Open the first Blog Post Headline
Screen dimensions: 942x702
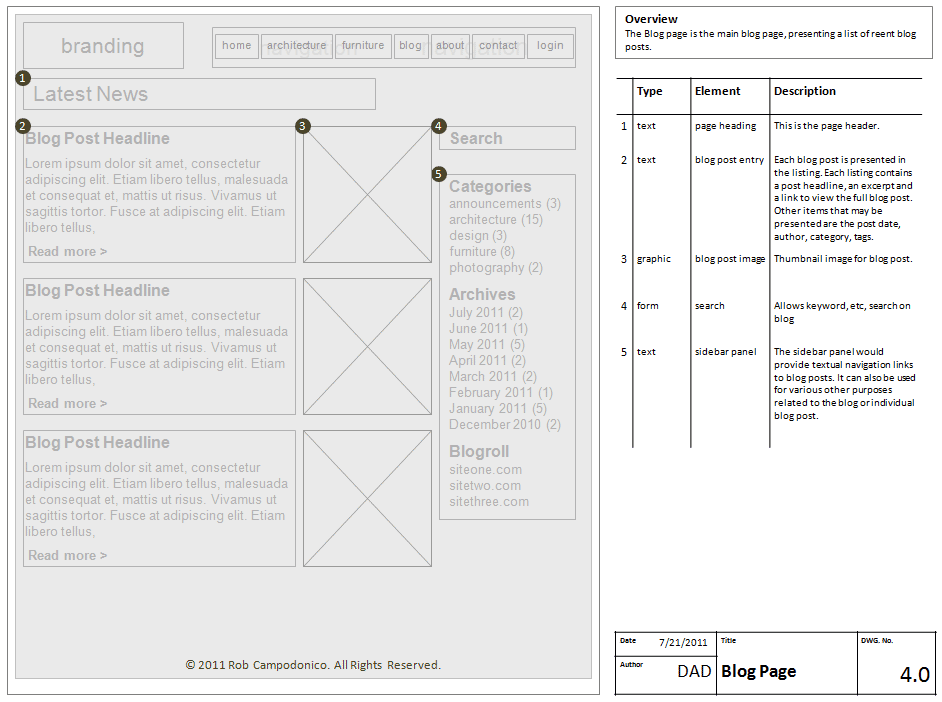coord(97,139)
